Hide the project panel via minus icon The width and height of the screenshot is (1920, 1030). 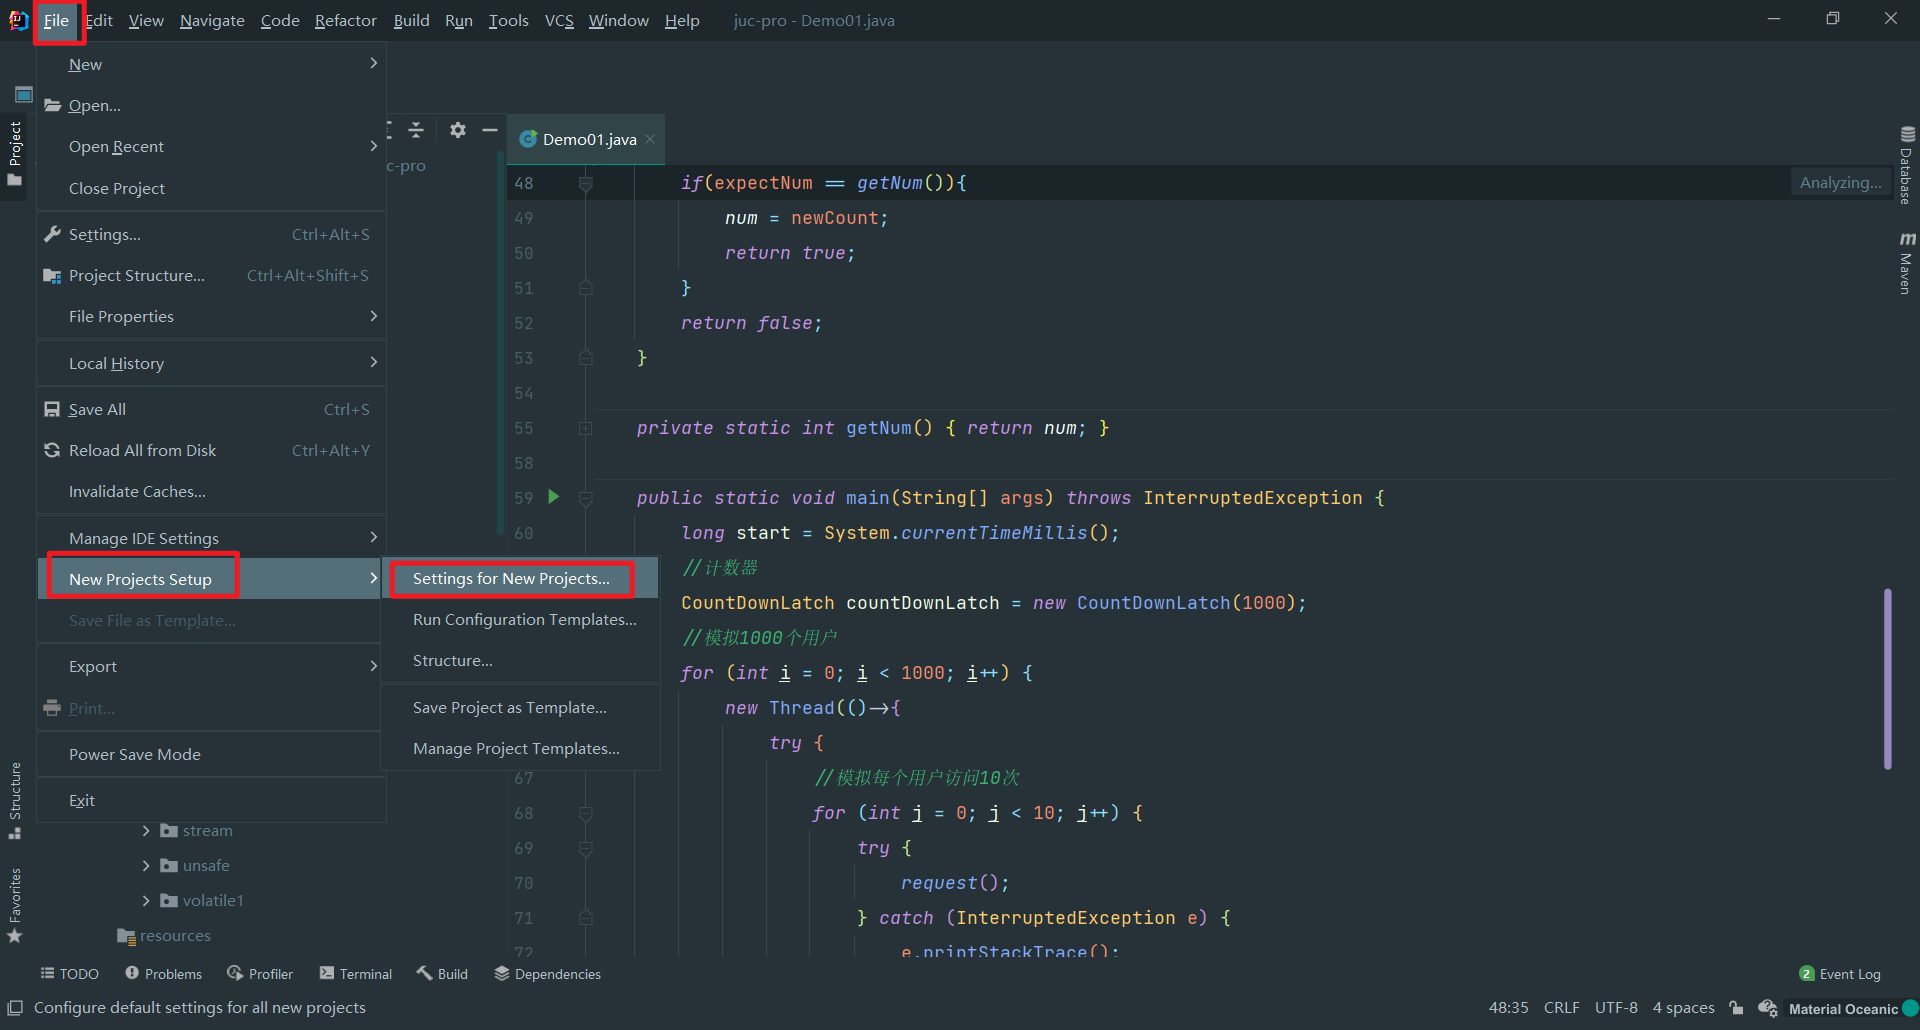[x=490, y=130]
